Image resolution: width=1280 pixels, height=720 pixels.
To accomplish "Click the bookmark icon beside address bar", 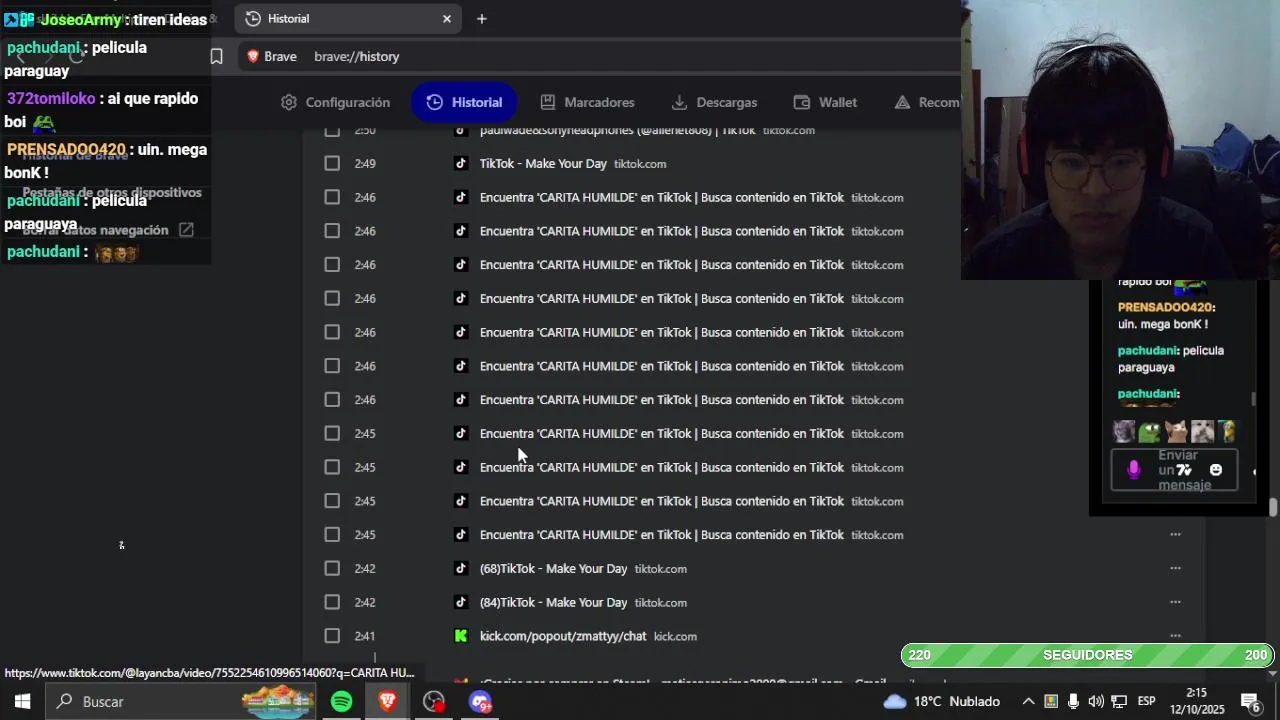I will pos(216,56).
